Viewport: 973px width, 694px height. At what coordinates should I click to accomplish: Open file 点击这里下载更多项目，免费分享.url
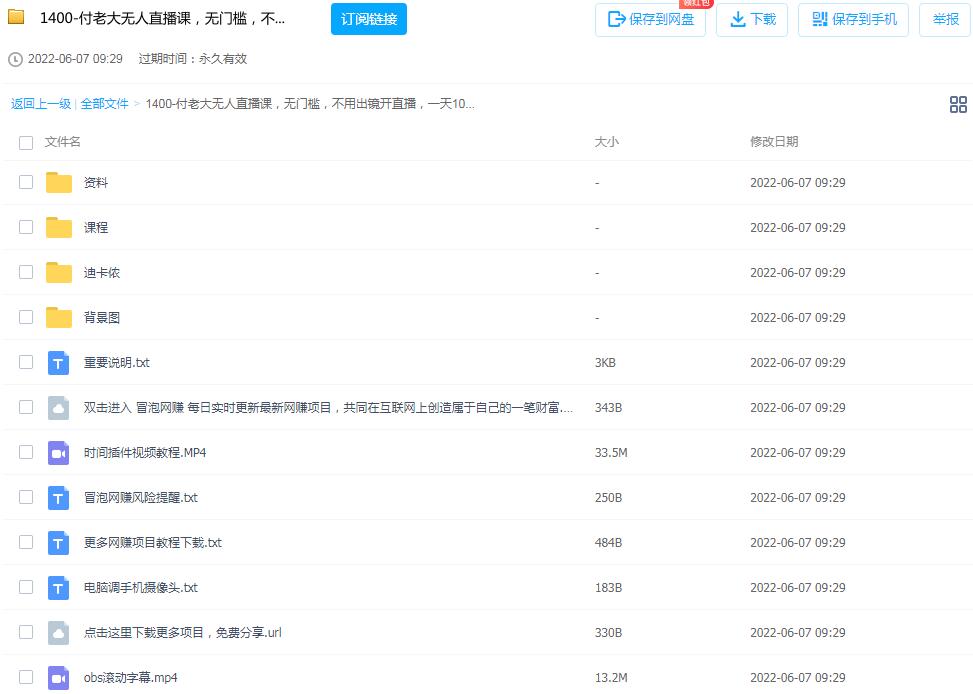pos(183,633)
